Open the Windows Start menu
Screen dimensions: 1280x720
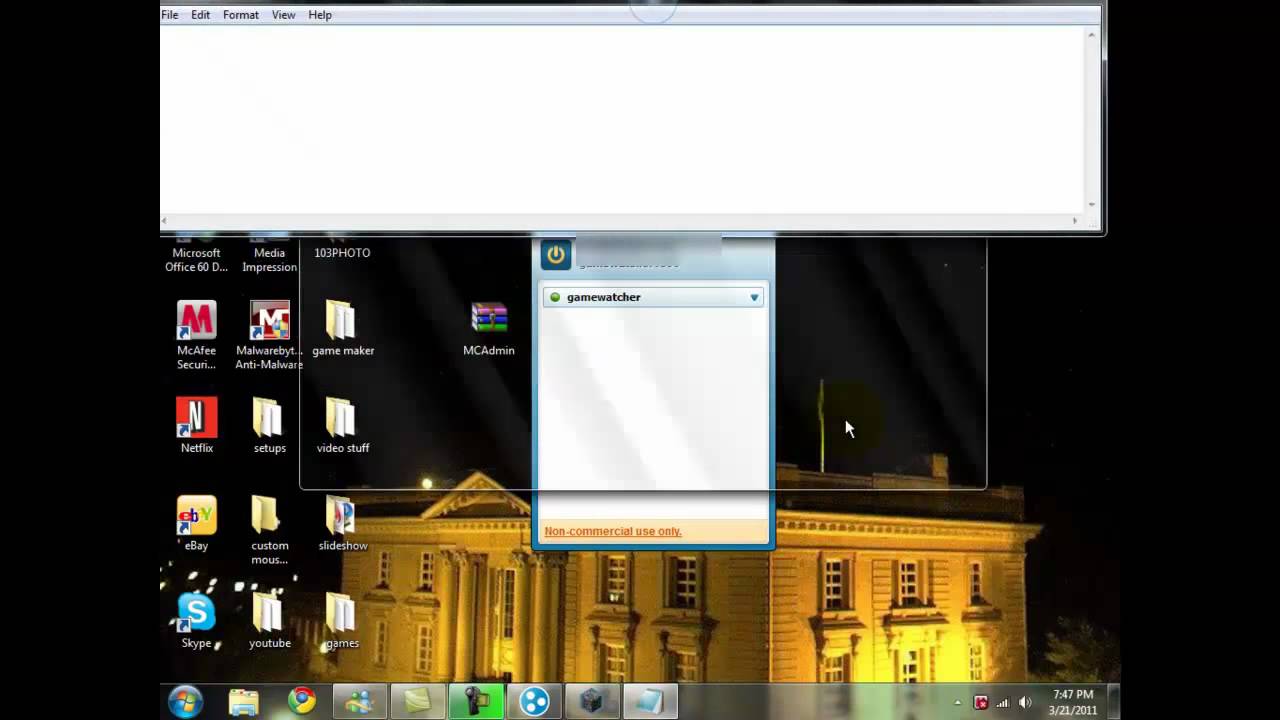[x=186, y=702]
